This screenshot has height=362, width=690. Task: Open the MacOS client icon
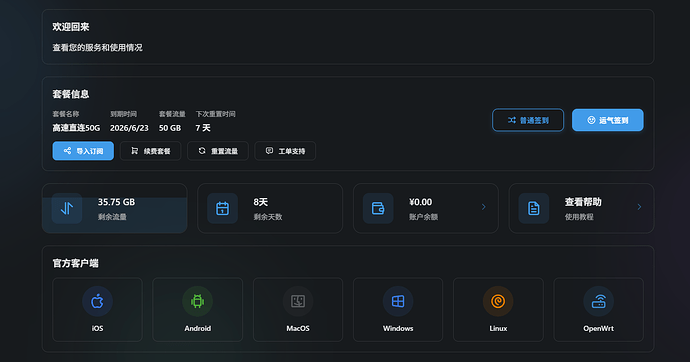coord(298,301)
